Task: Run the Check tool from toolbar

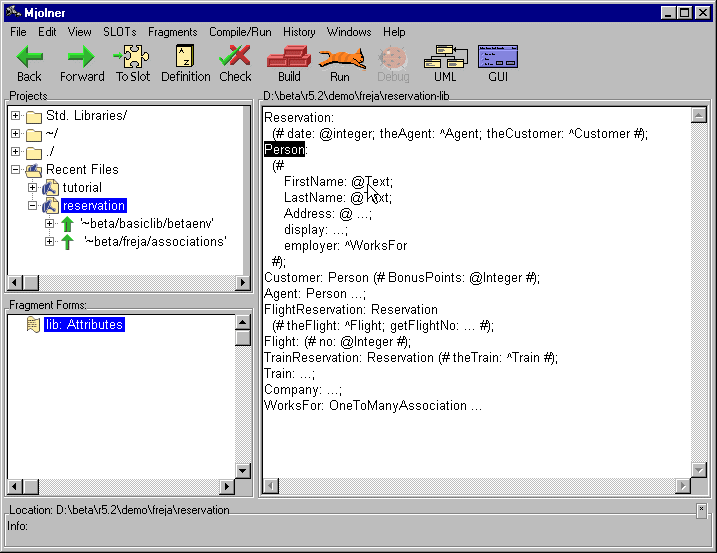Action: 235,58
